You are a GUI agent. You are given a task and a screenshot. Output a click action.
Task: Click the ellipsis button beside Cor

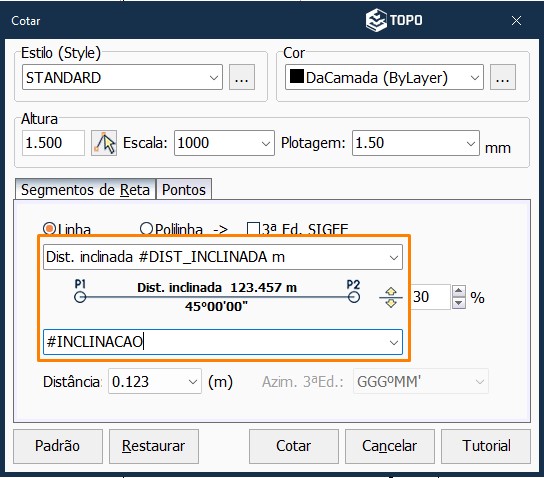pos(503,77)
